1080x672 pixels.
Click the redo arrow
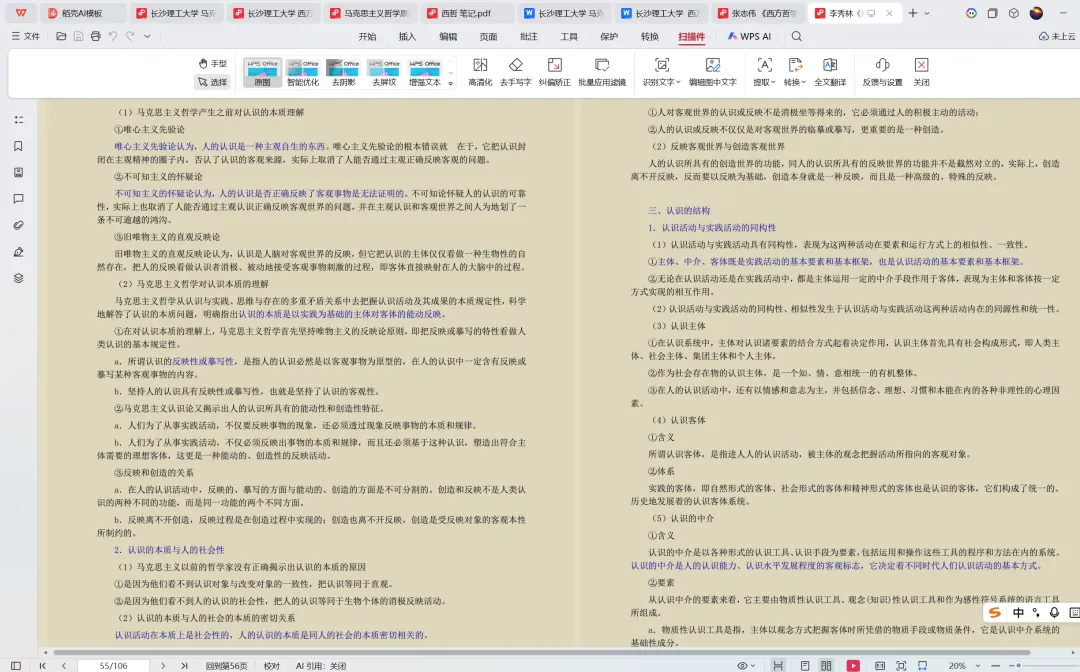click(x=130, y=36)
